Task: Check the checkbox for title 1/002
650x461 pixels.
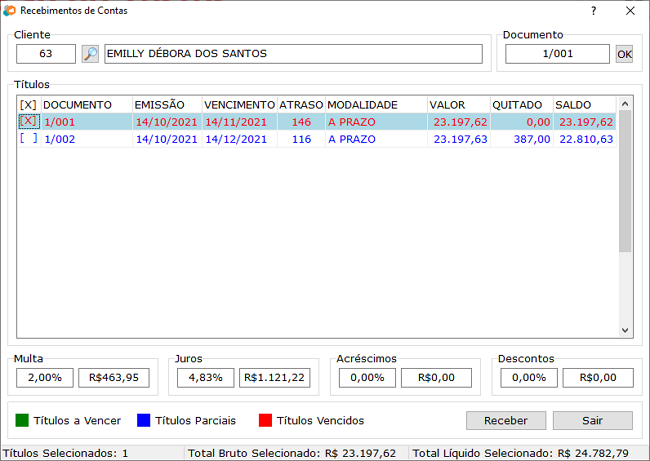Action: [x=29, y=138]
